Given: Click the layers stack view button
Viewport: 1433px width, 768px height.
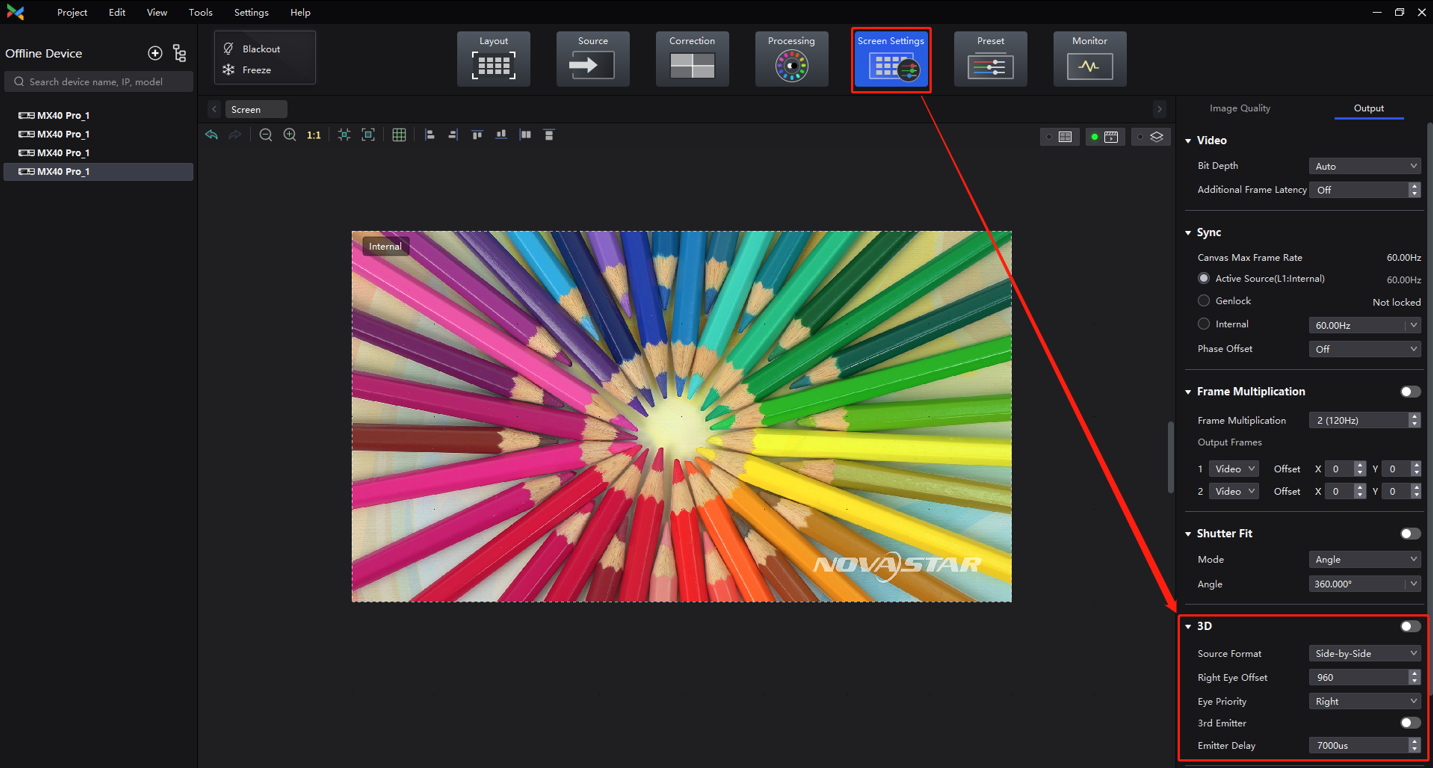Looking at the screenshot, I should [x=1151, y=137].
